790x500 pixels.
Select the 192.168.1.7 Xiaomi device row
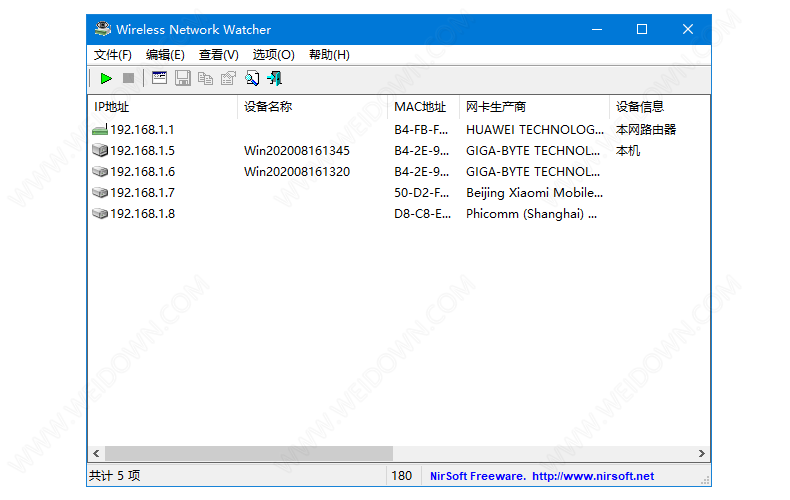coord(142,193)
